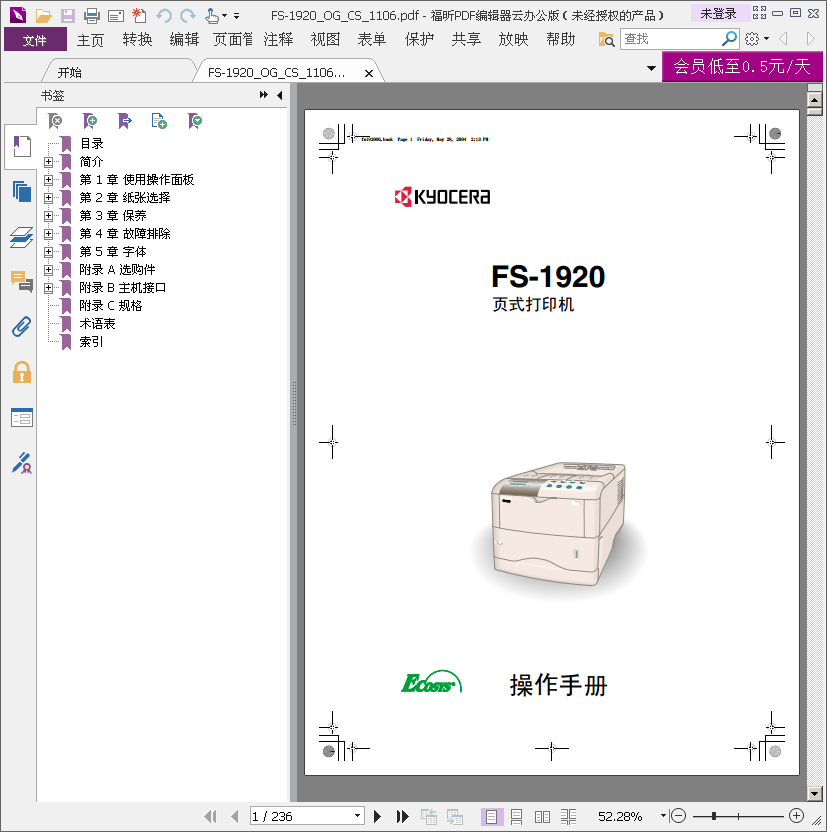Select single page view mode
Screen dimensions: 827x832
491,817
